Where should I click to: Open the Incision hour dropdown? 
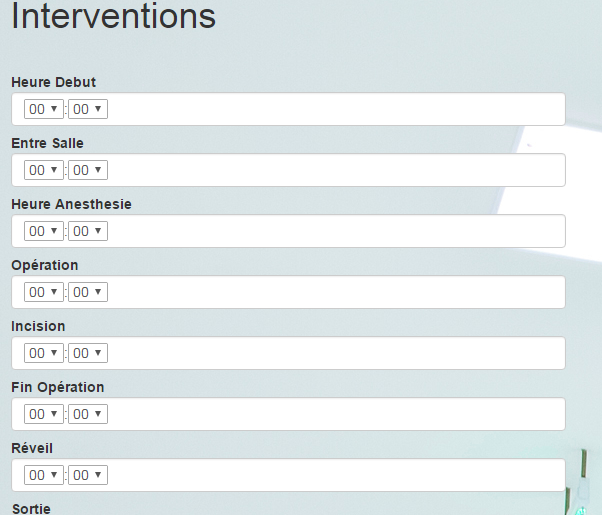[44, 353]
